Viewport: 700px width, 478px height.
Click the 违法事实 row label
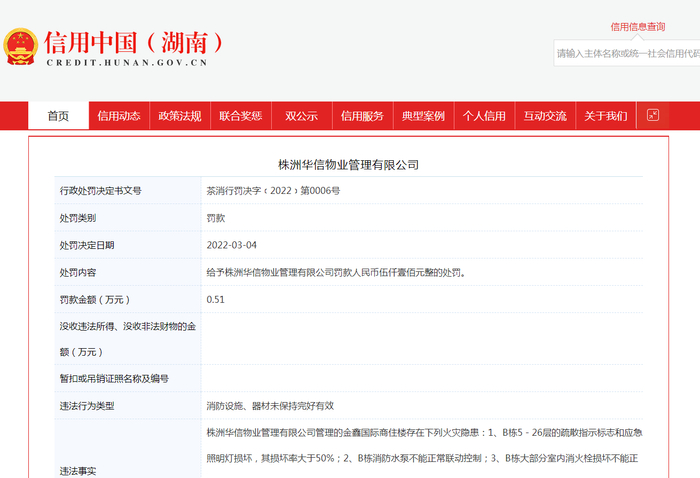(x=78, y=471)
